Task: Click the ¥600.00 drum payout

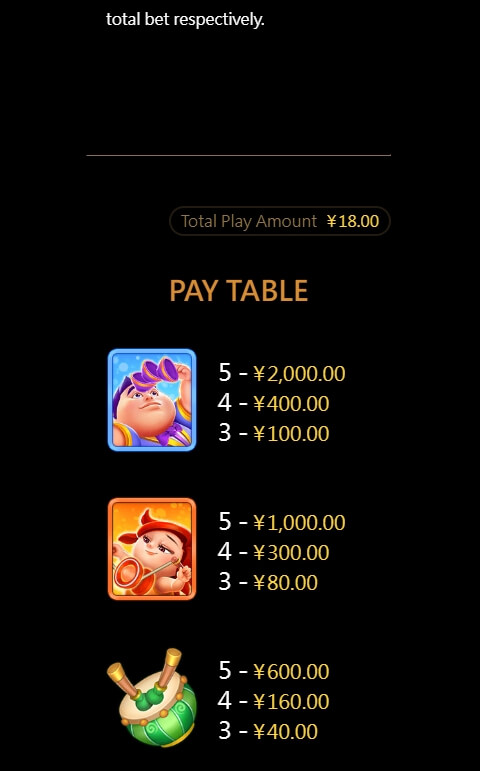Action: [x=291, y=672]
